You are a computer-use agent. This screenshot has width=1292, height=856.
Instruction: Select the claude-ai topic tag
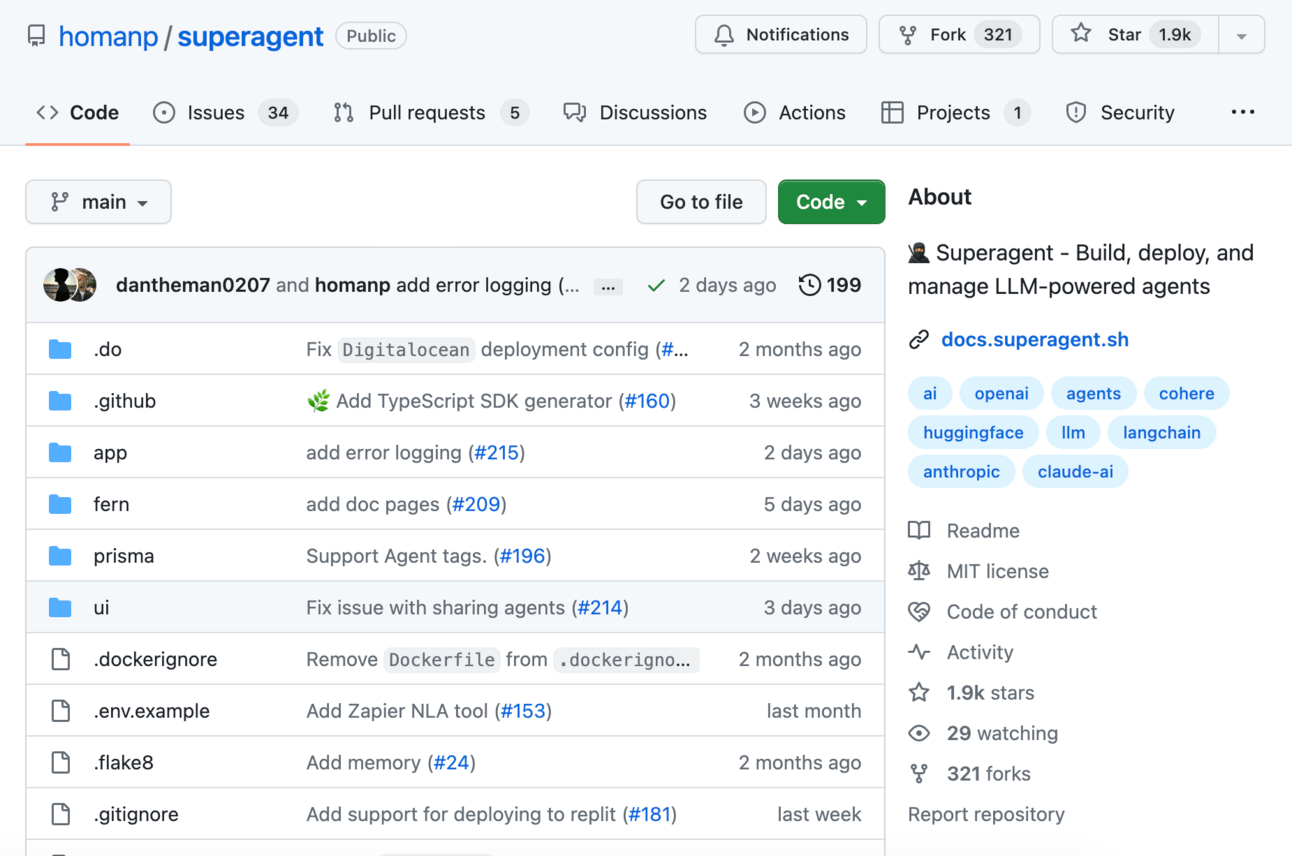click(1075, 471)
